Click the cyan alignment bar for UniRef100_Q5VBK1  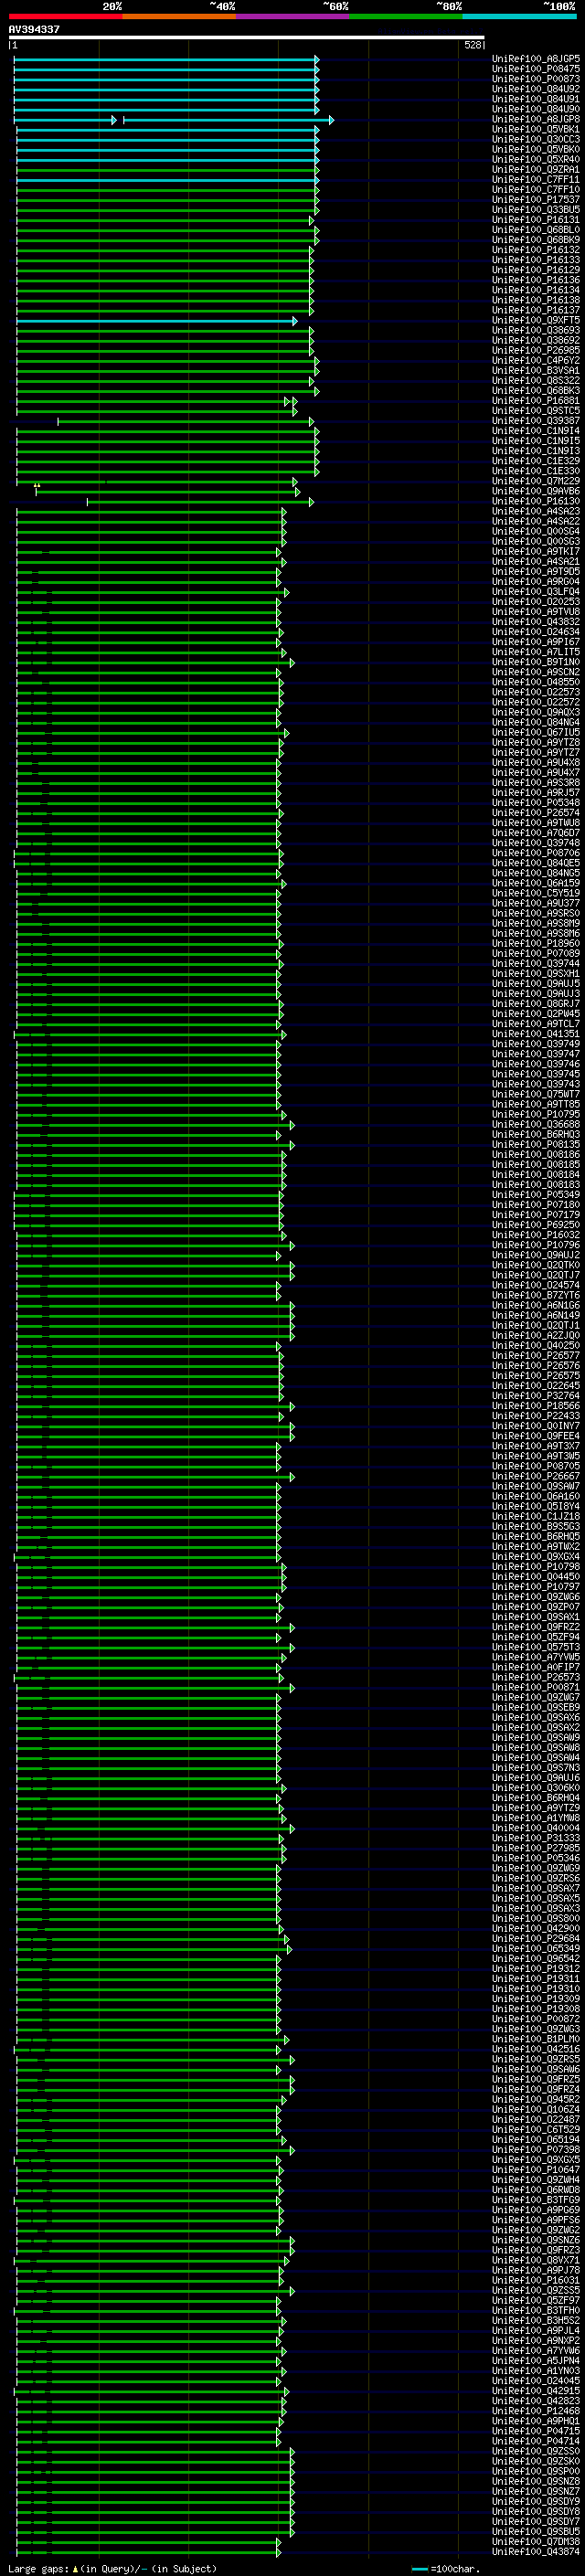tap(166, 129)
